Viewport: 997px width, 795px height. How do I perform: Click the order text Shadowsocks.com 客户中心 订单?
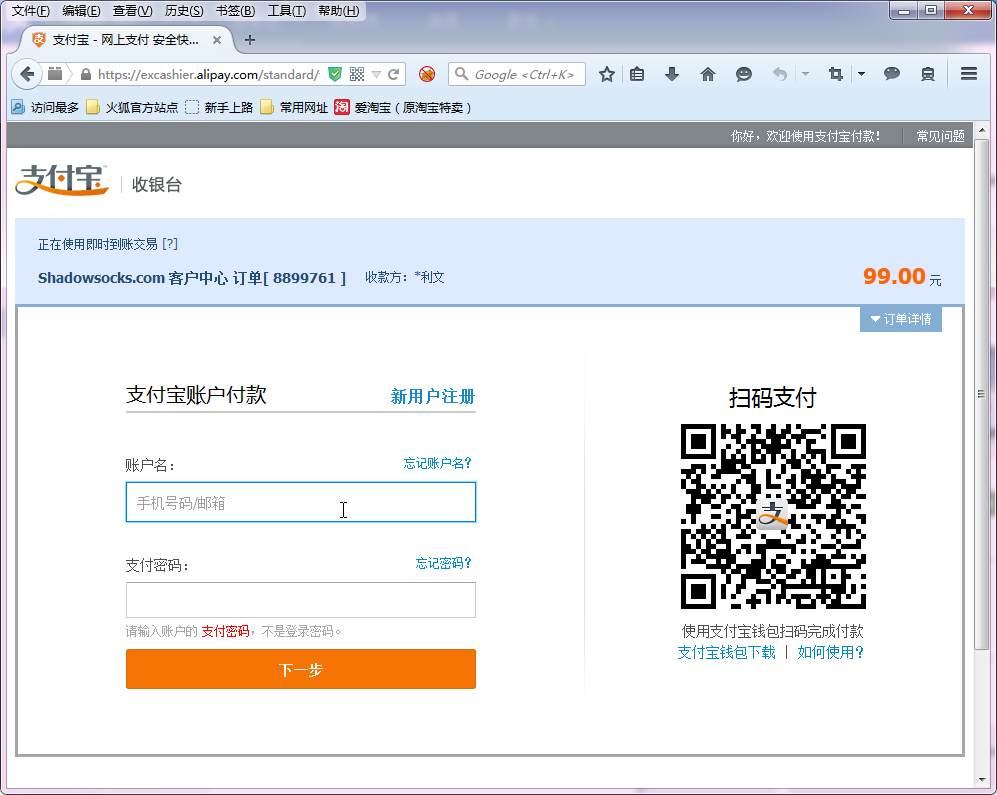[191, 278]
